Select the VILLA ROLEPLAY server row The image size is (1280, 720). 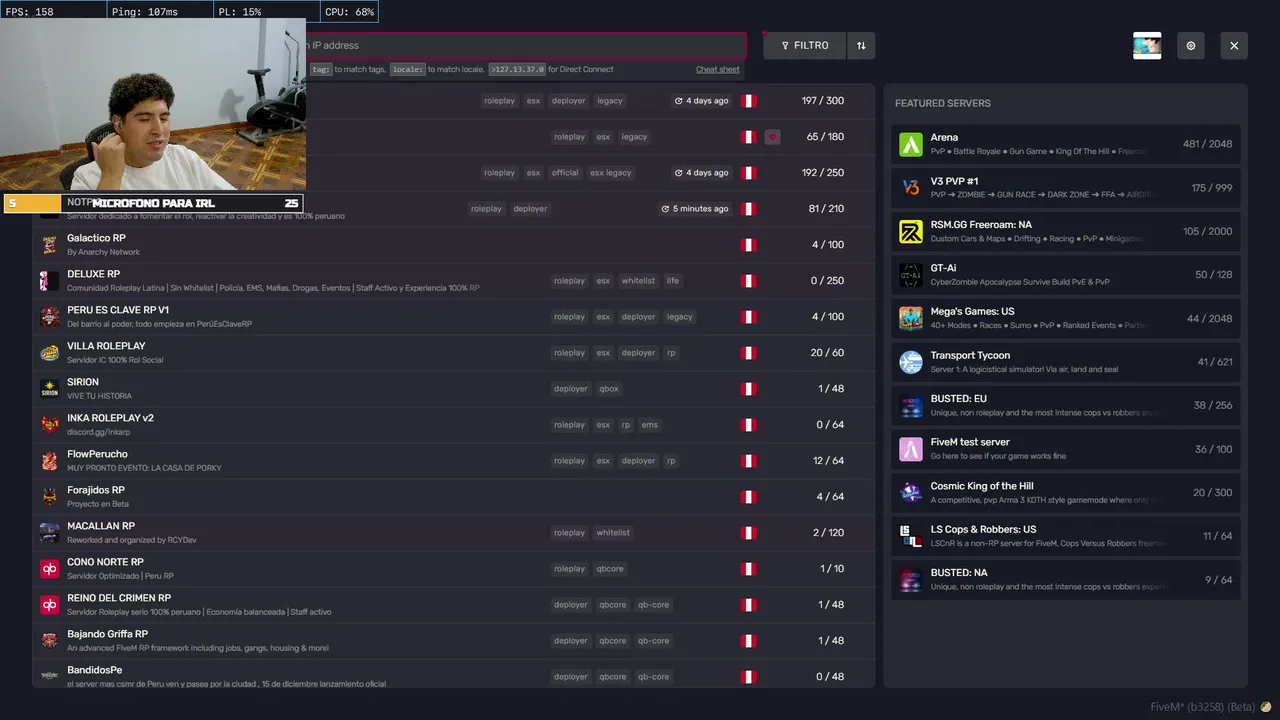coord(454,353)
